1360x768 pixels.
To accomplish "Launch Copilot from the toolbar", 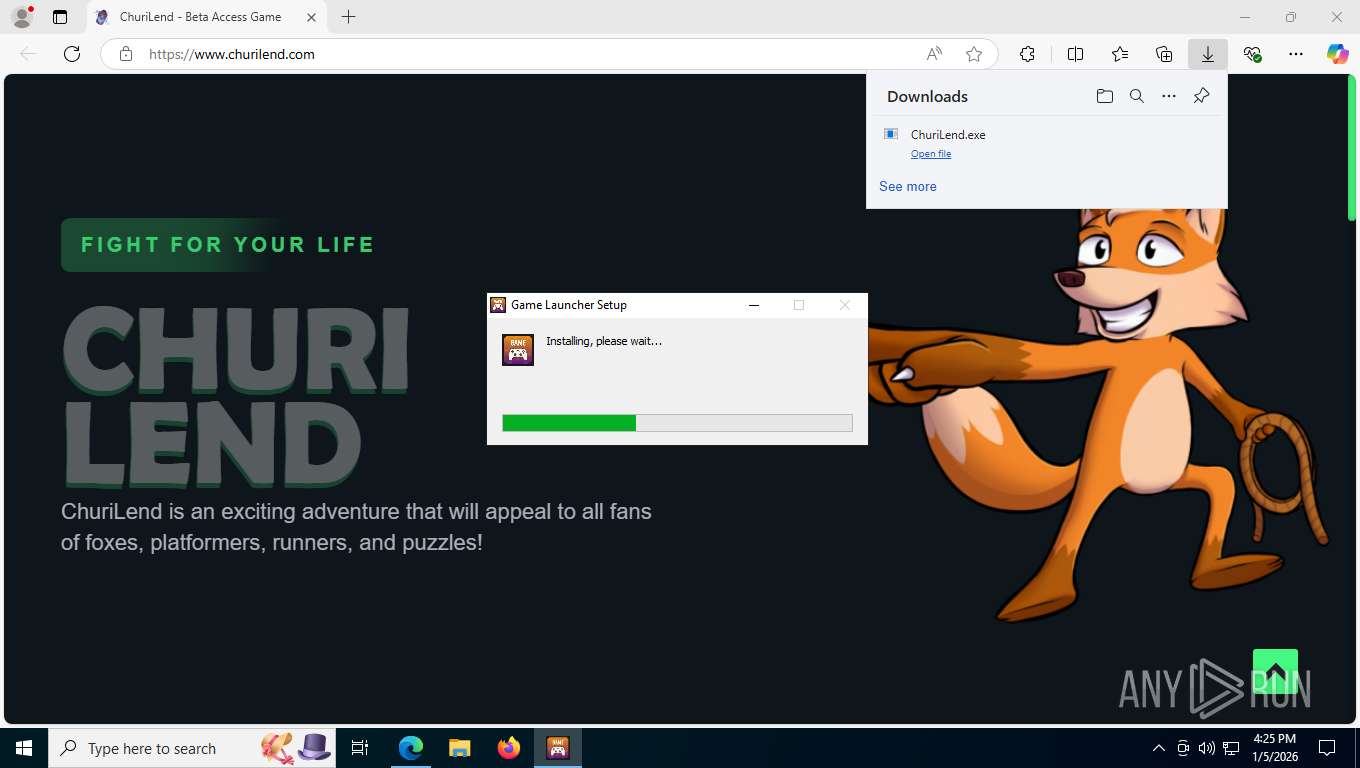I will 1338,54.
